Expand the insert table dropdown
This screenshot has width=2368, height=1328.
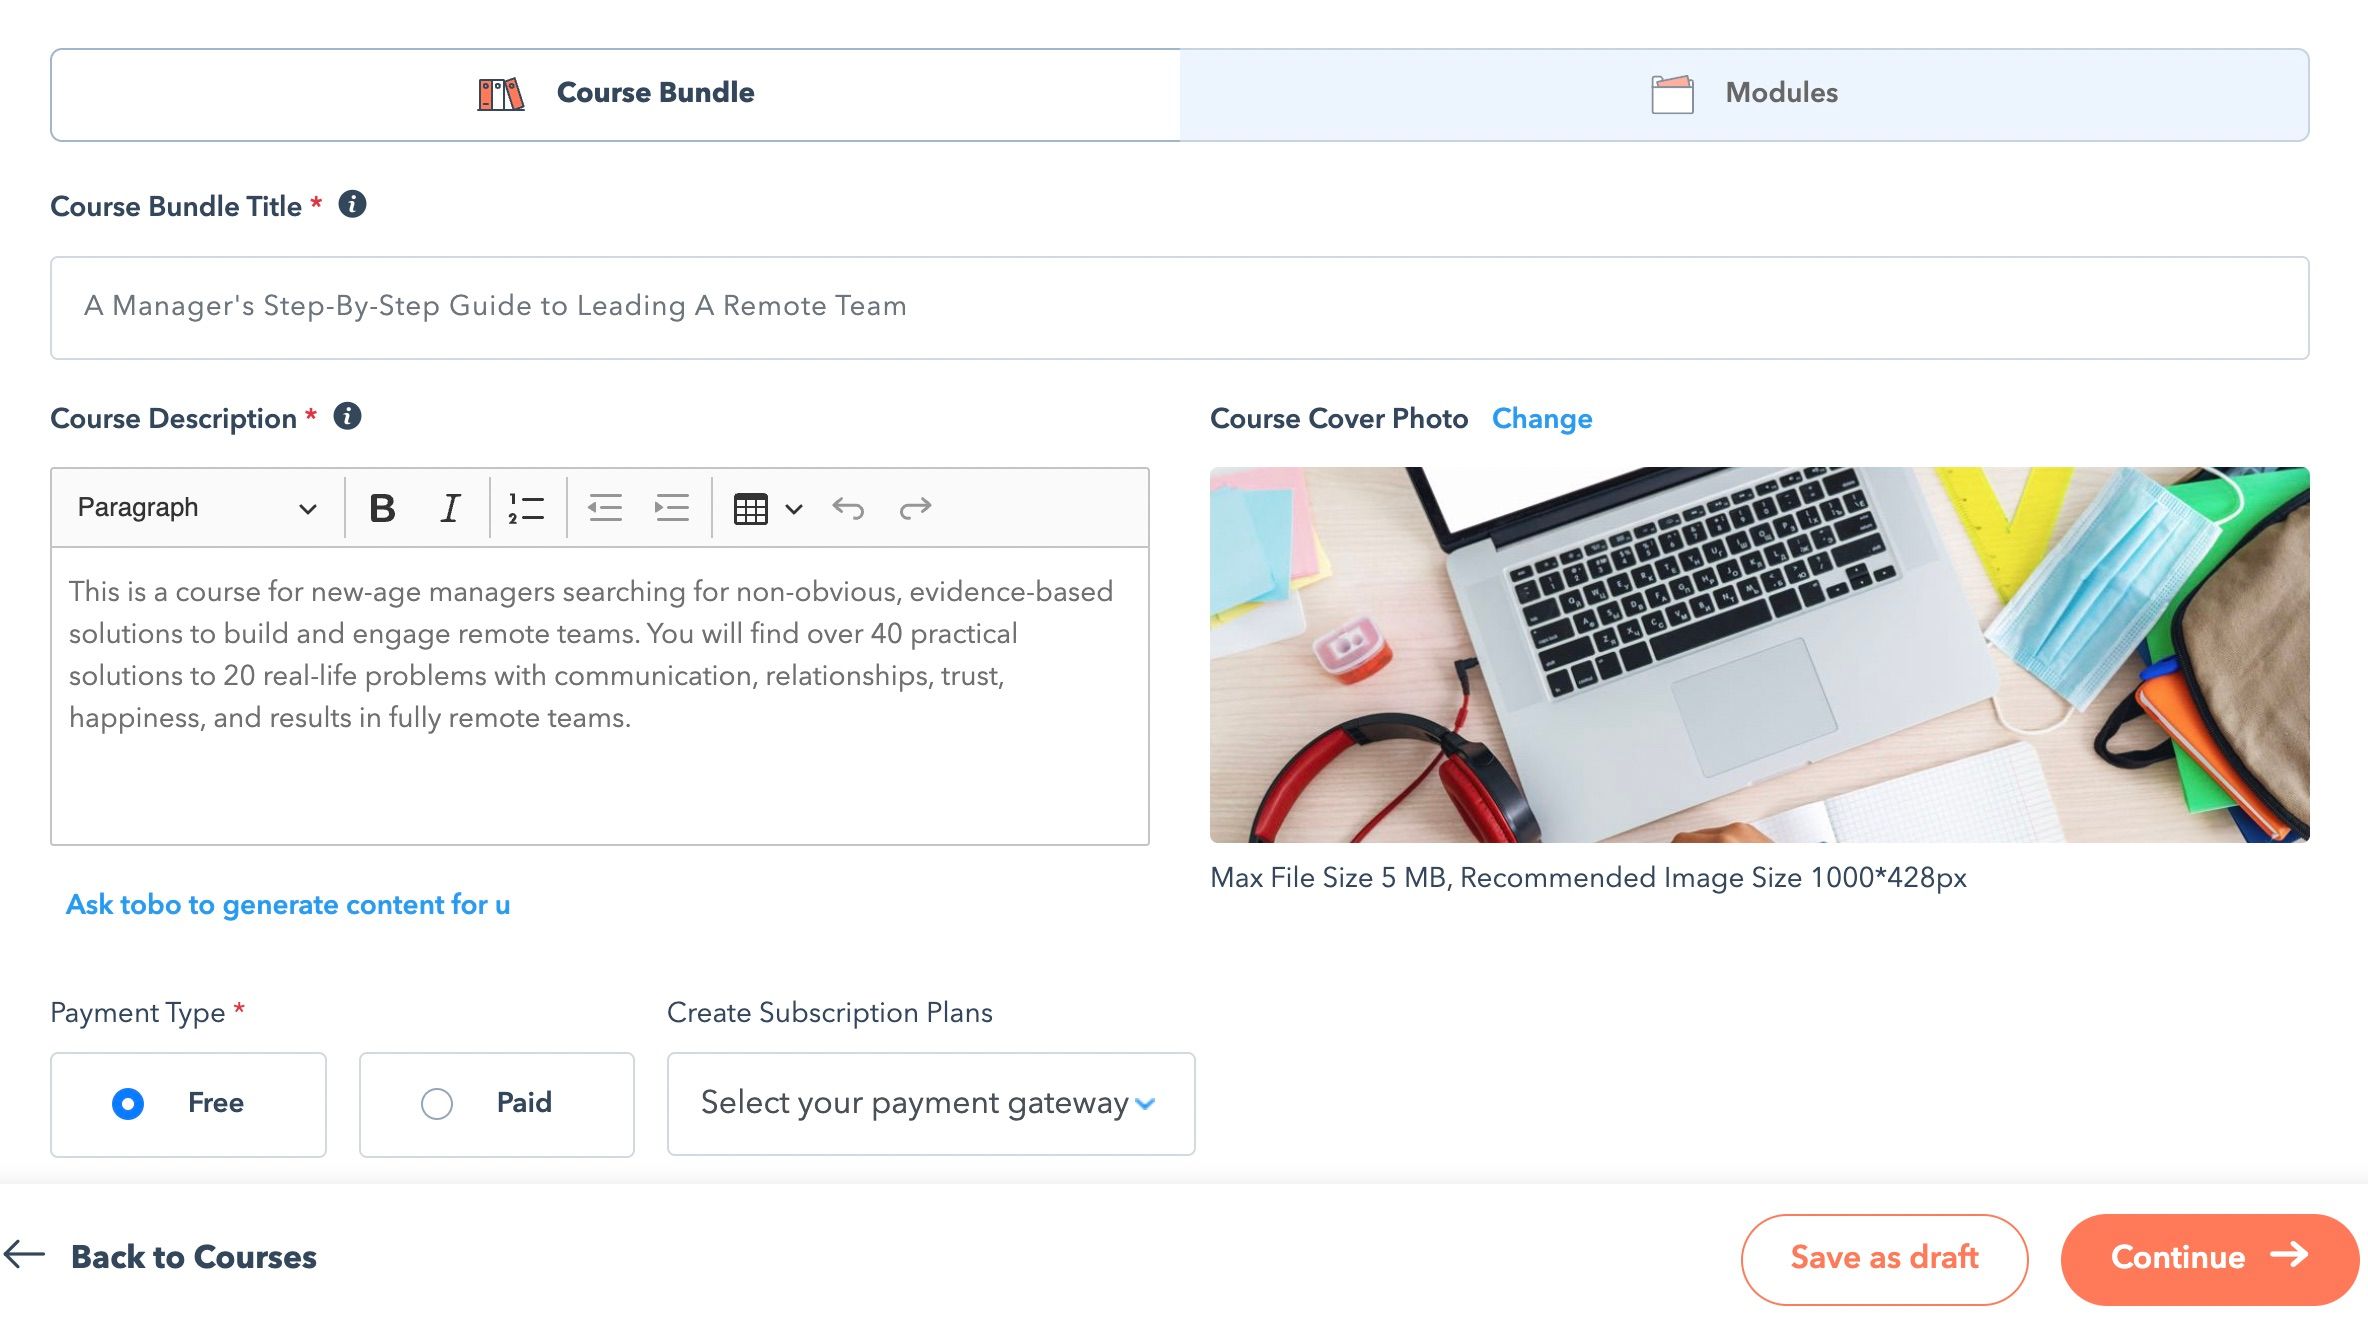[x=793, y=508]
